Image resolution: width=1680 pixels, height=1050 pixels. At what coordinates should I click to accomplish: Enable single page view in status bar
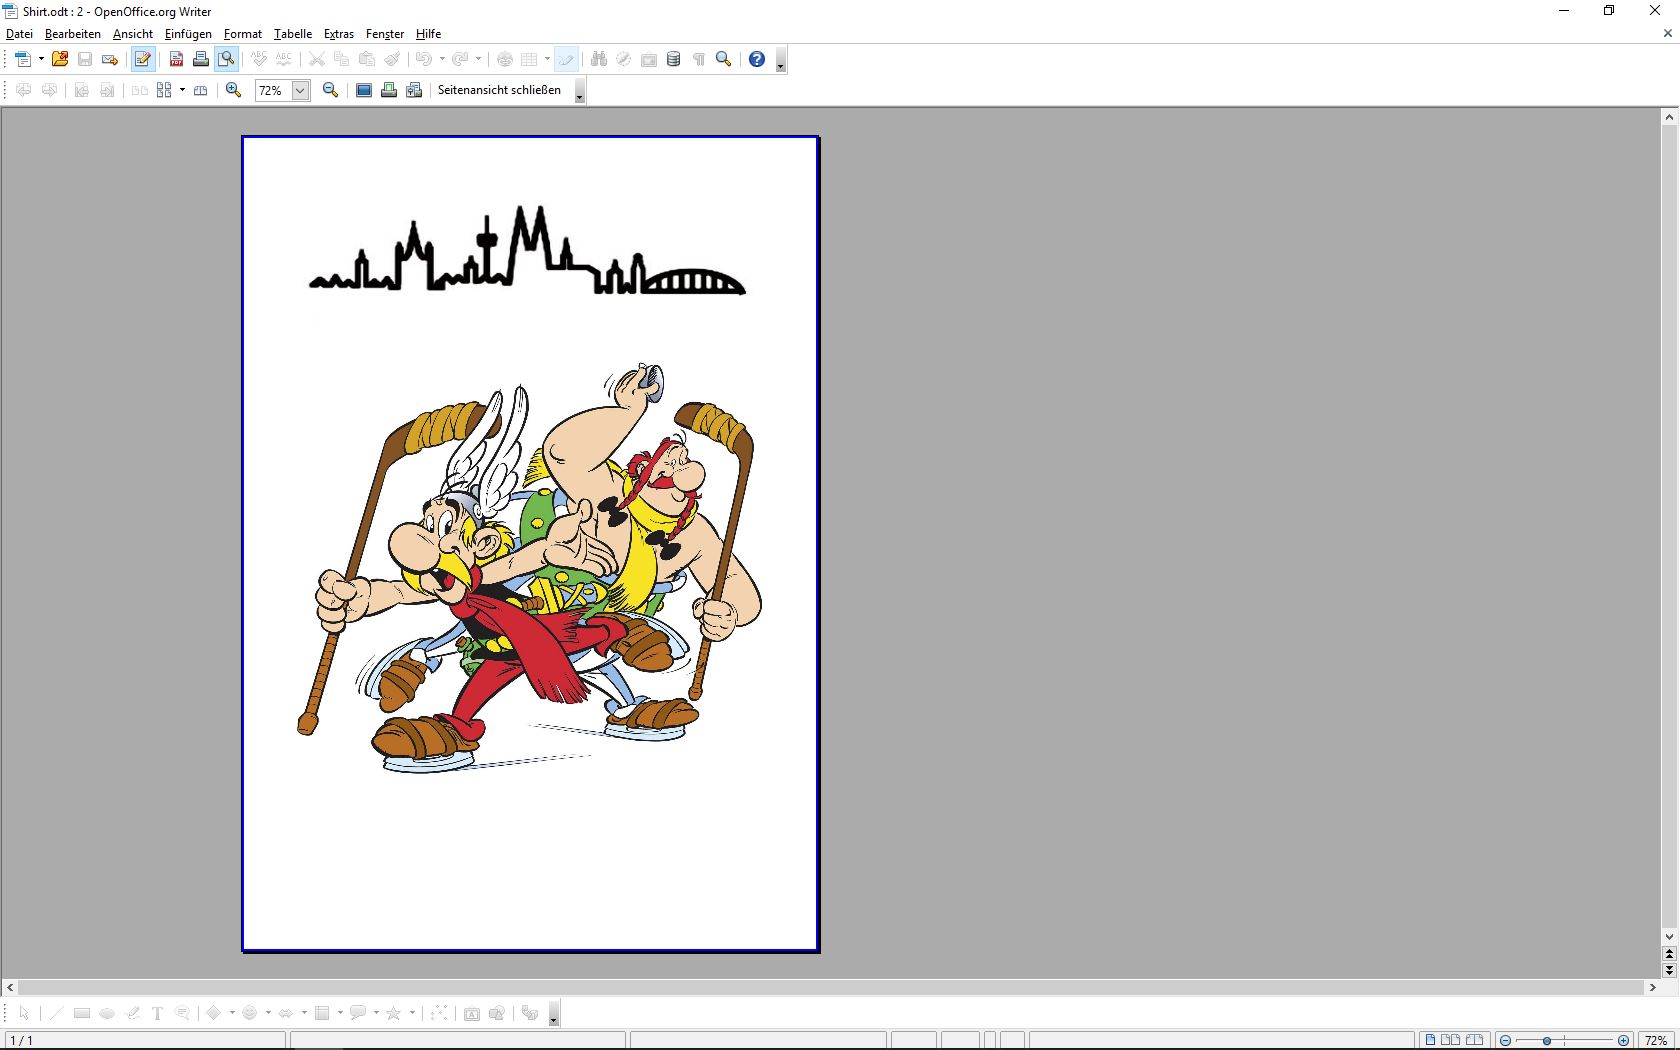(1431, 1040)
